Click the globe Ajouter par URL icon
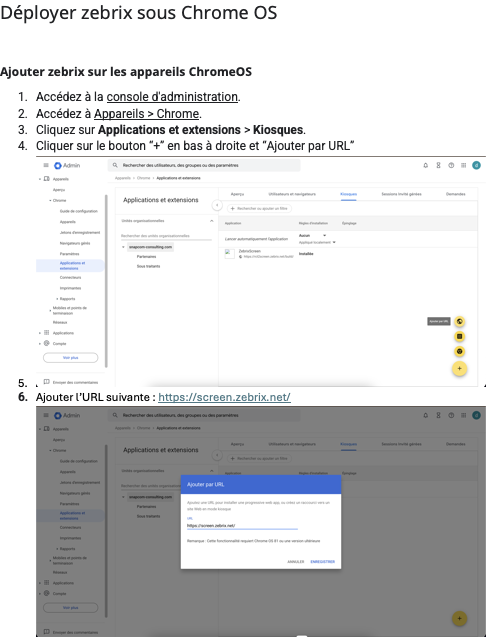486x639 pixels. [460, 322]
